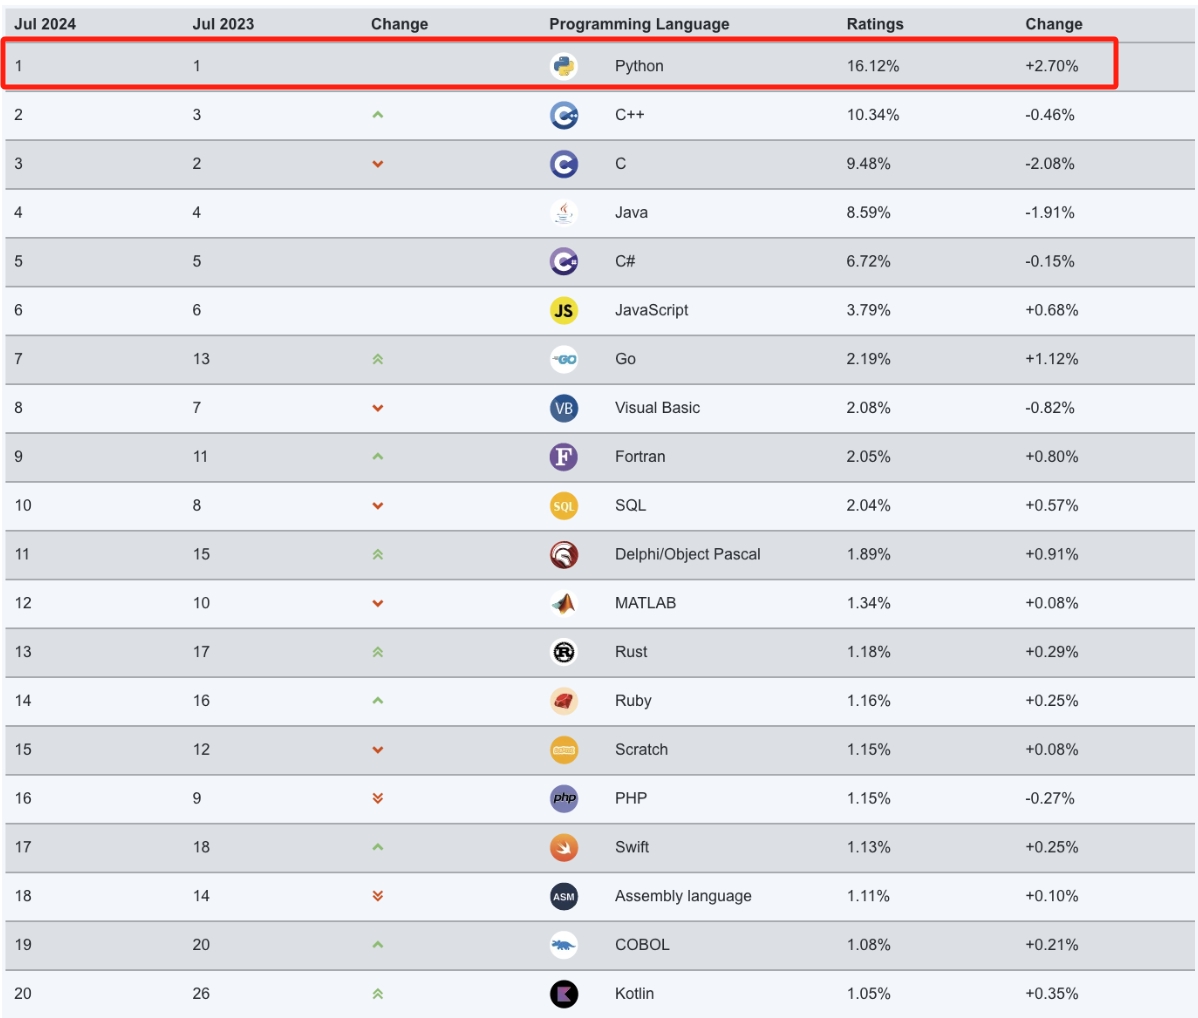Click the C++ language icon

pyautogui.click(x=564, y=115)
